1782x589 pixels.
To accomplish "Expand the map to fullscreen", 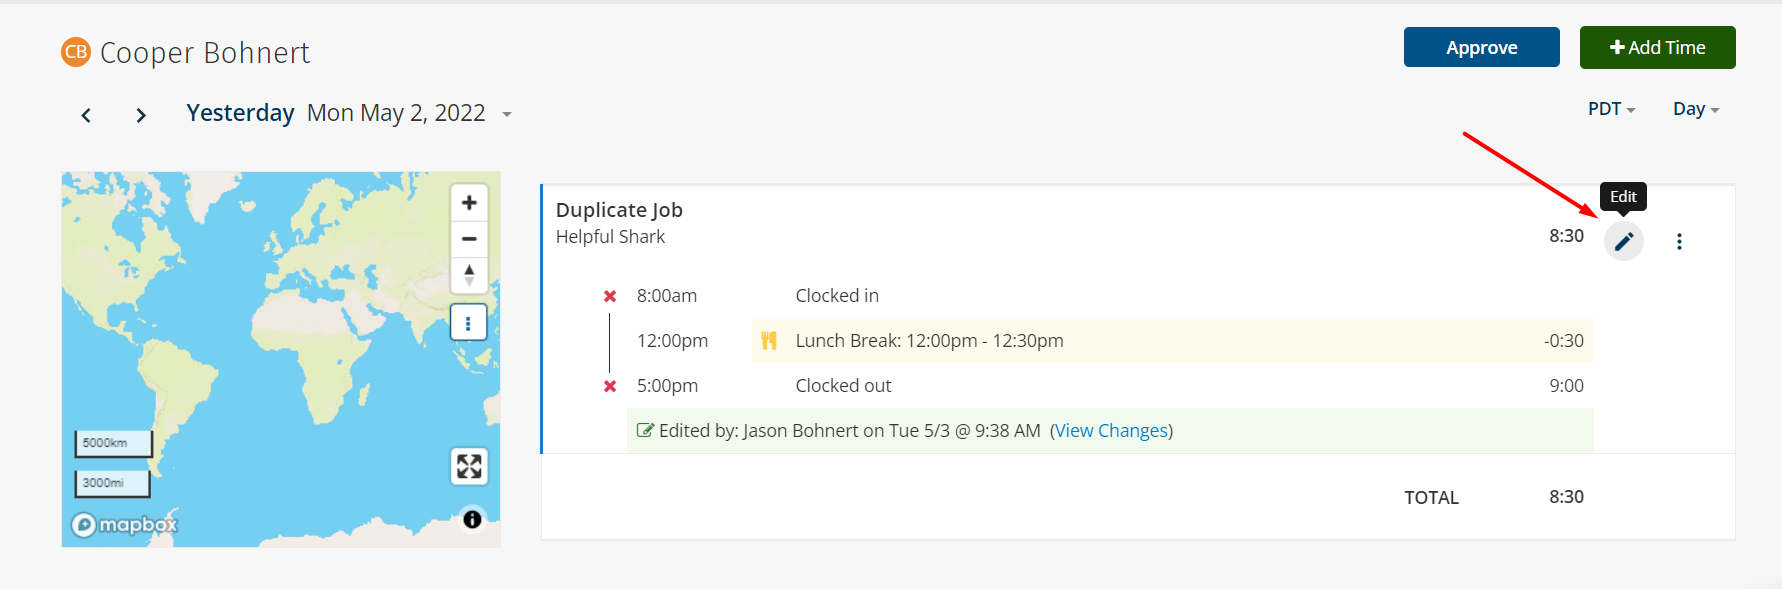I will 469,466.
